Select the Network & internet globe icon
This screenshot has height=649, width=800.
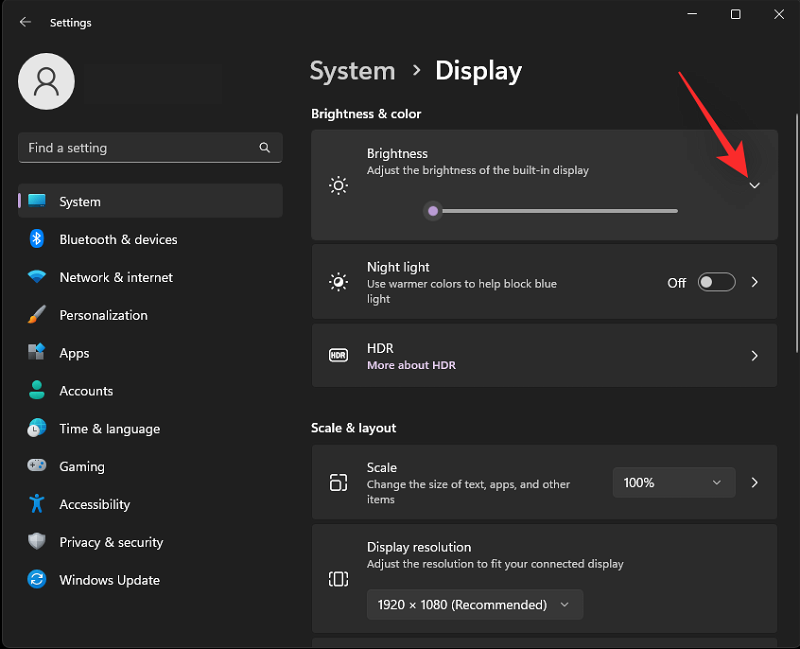tap(36, 277)
